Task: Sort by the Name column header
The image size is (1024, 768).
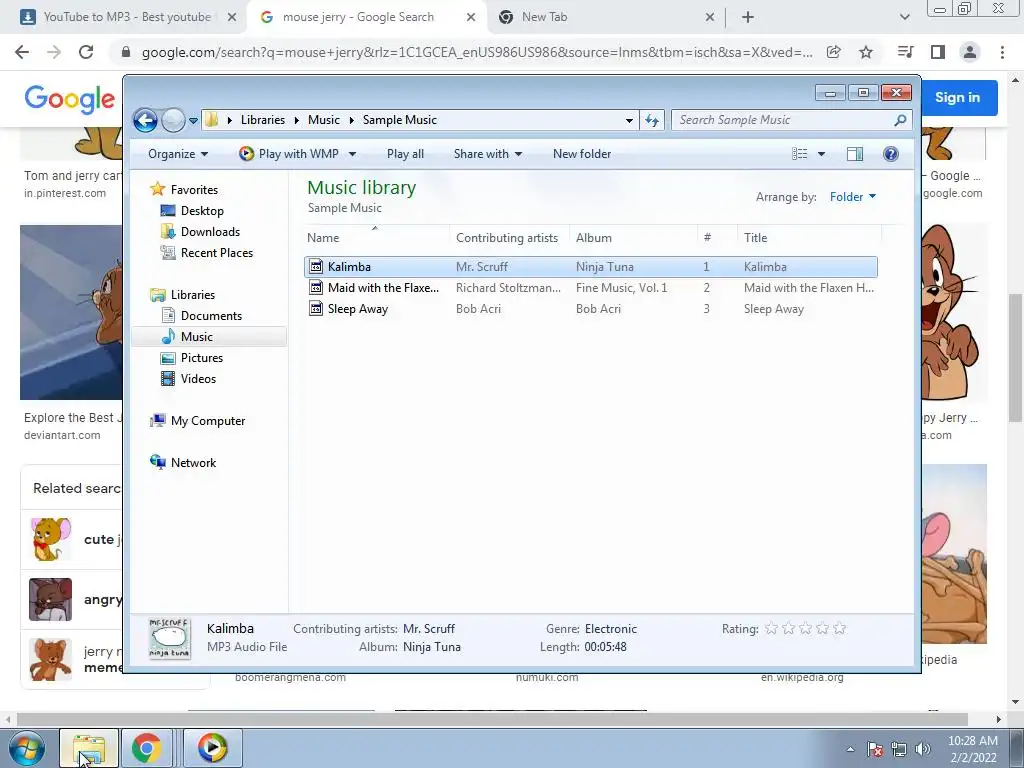Action: click(376, 238)
